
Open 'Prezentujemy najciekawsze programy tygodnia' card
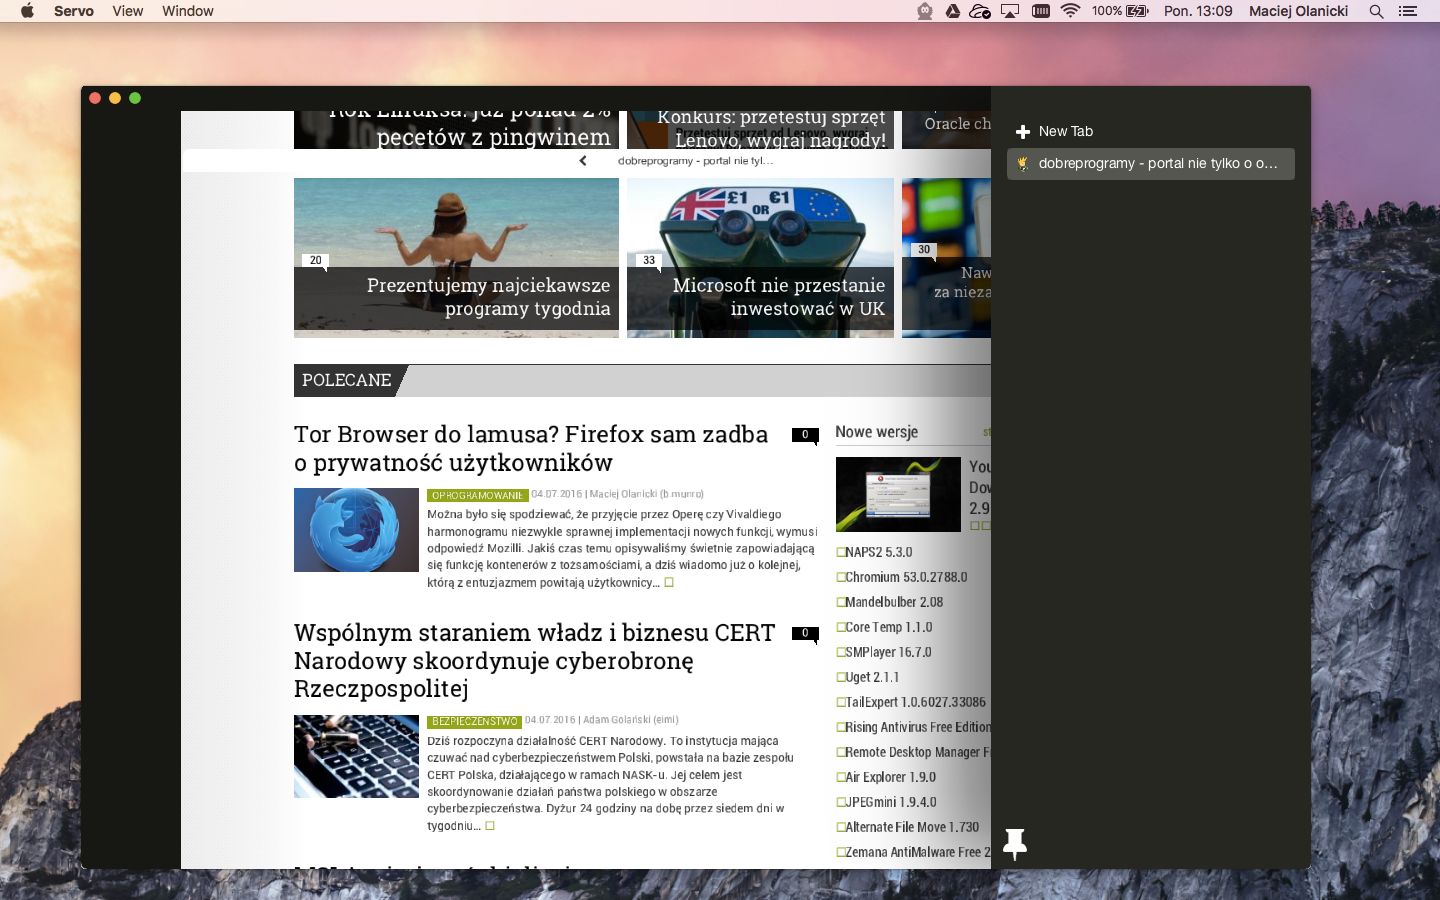click(456, 258)
